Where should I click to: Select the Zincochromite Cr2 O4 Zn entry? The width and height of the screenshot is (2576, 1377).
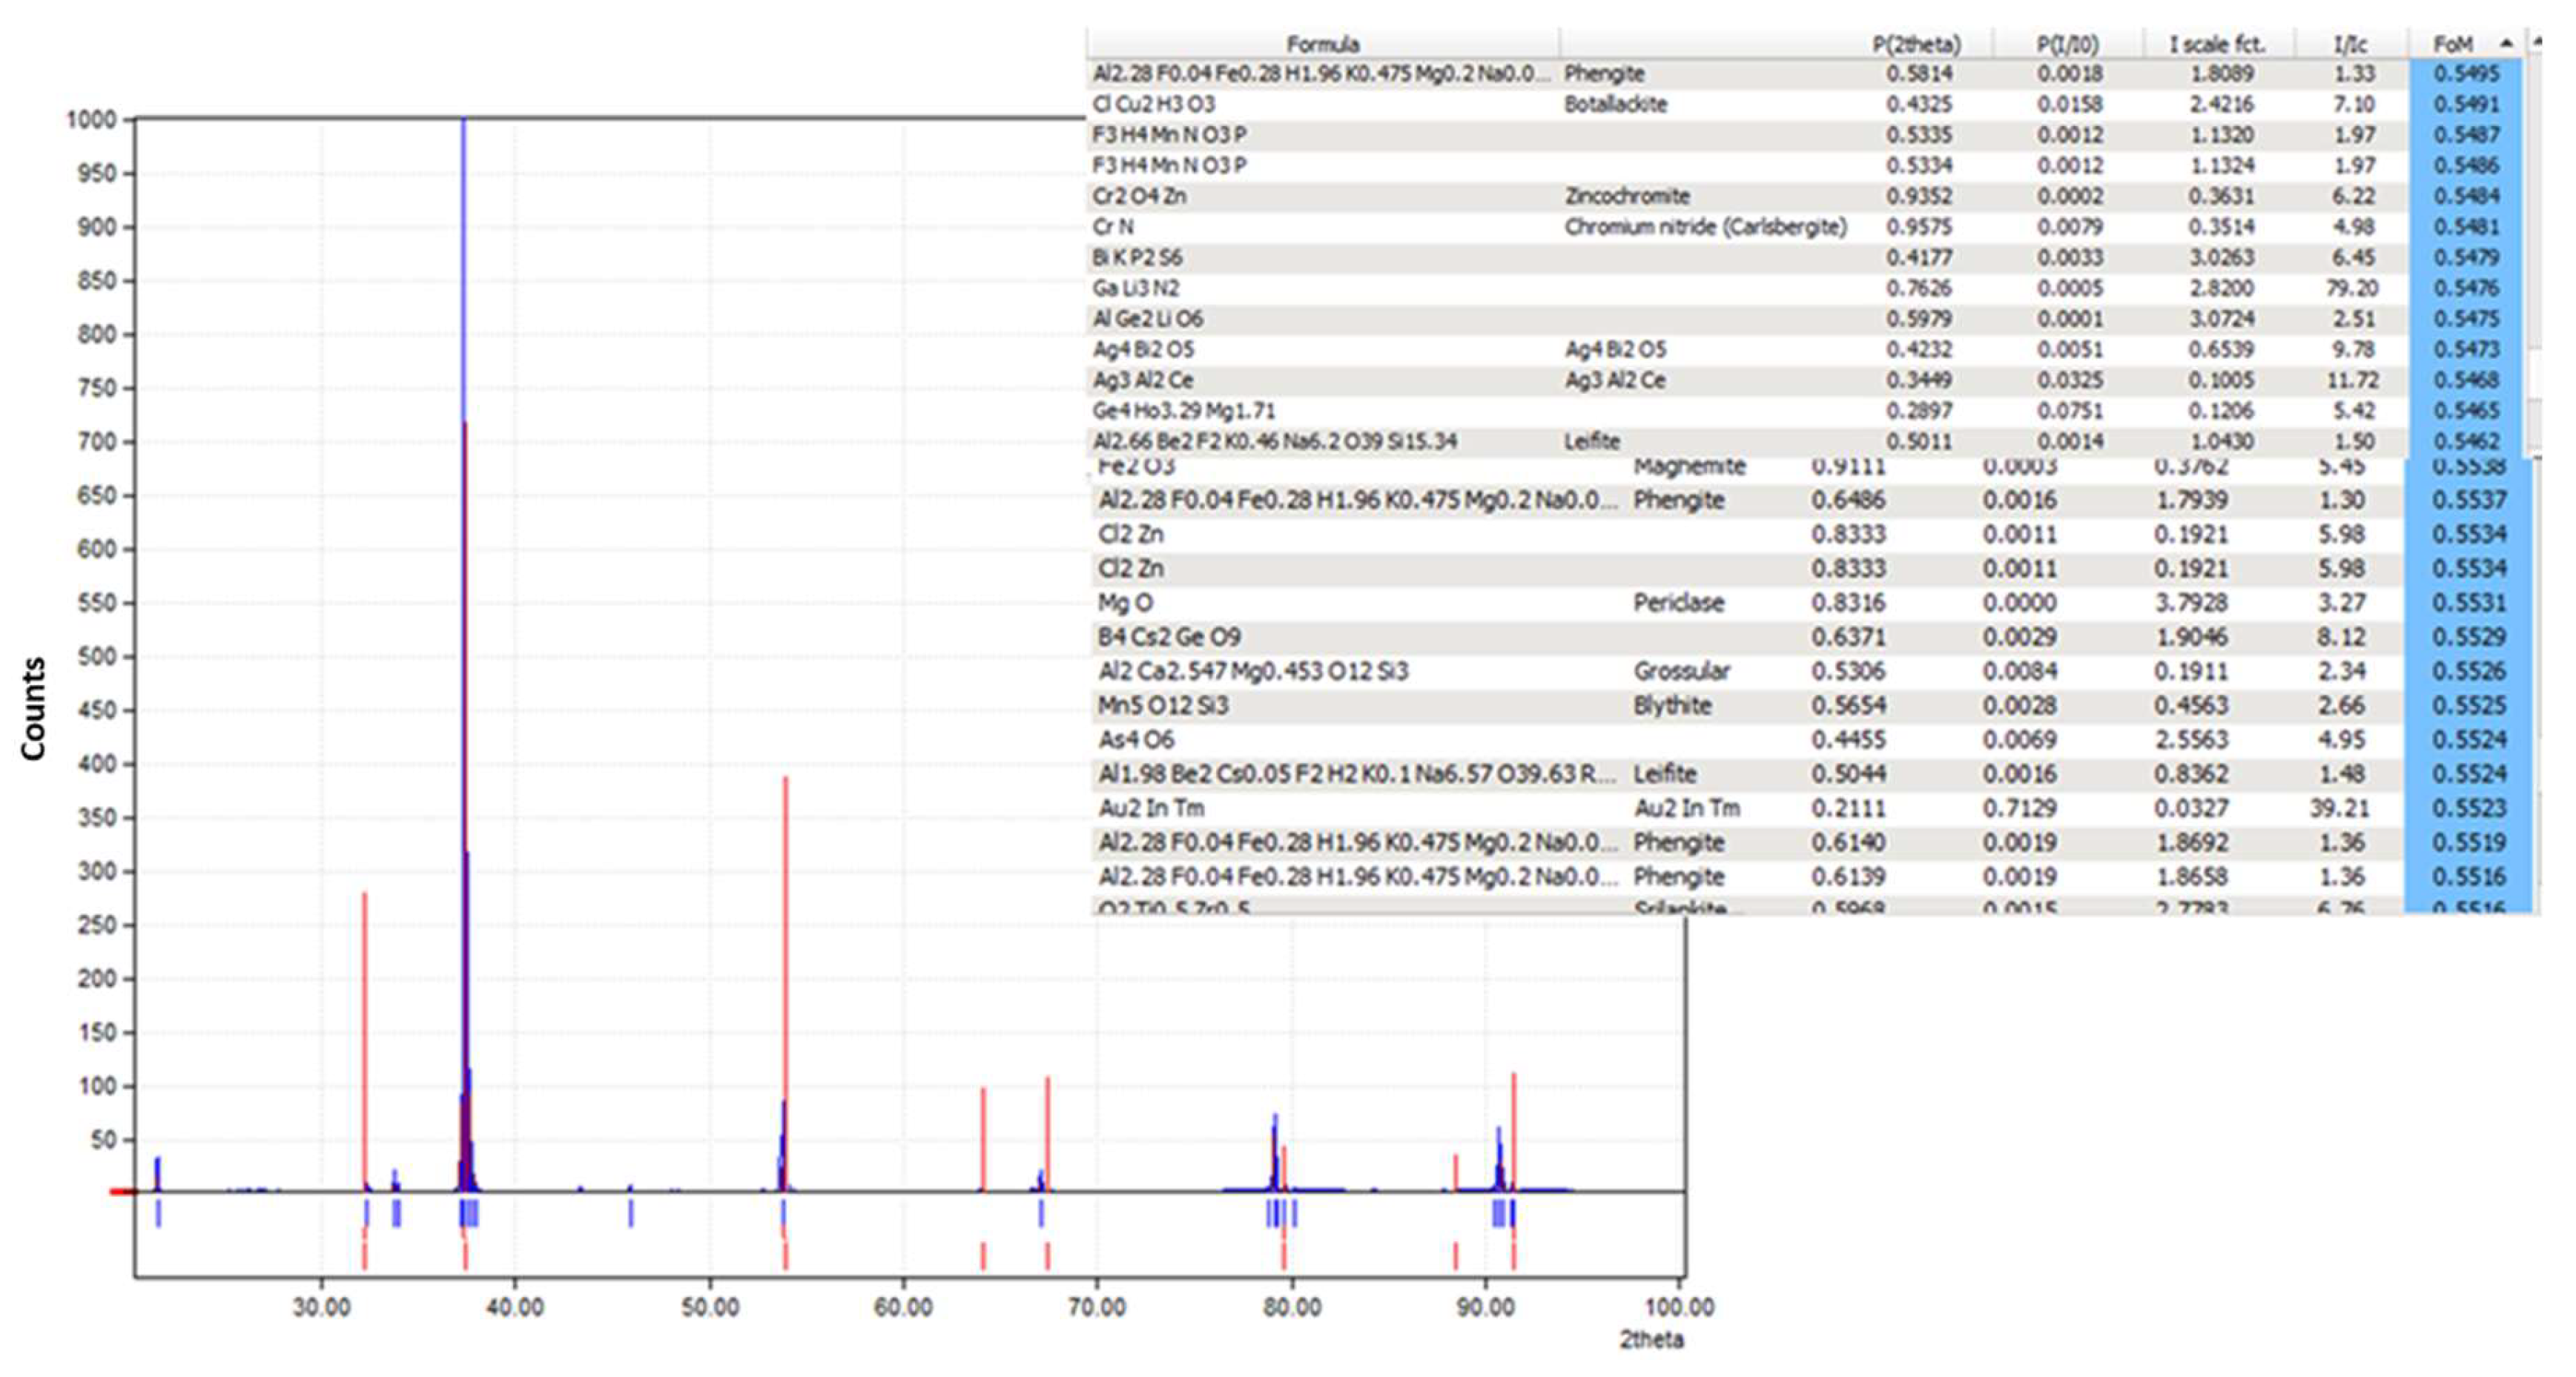[x=1626, y=196]
